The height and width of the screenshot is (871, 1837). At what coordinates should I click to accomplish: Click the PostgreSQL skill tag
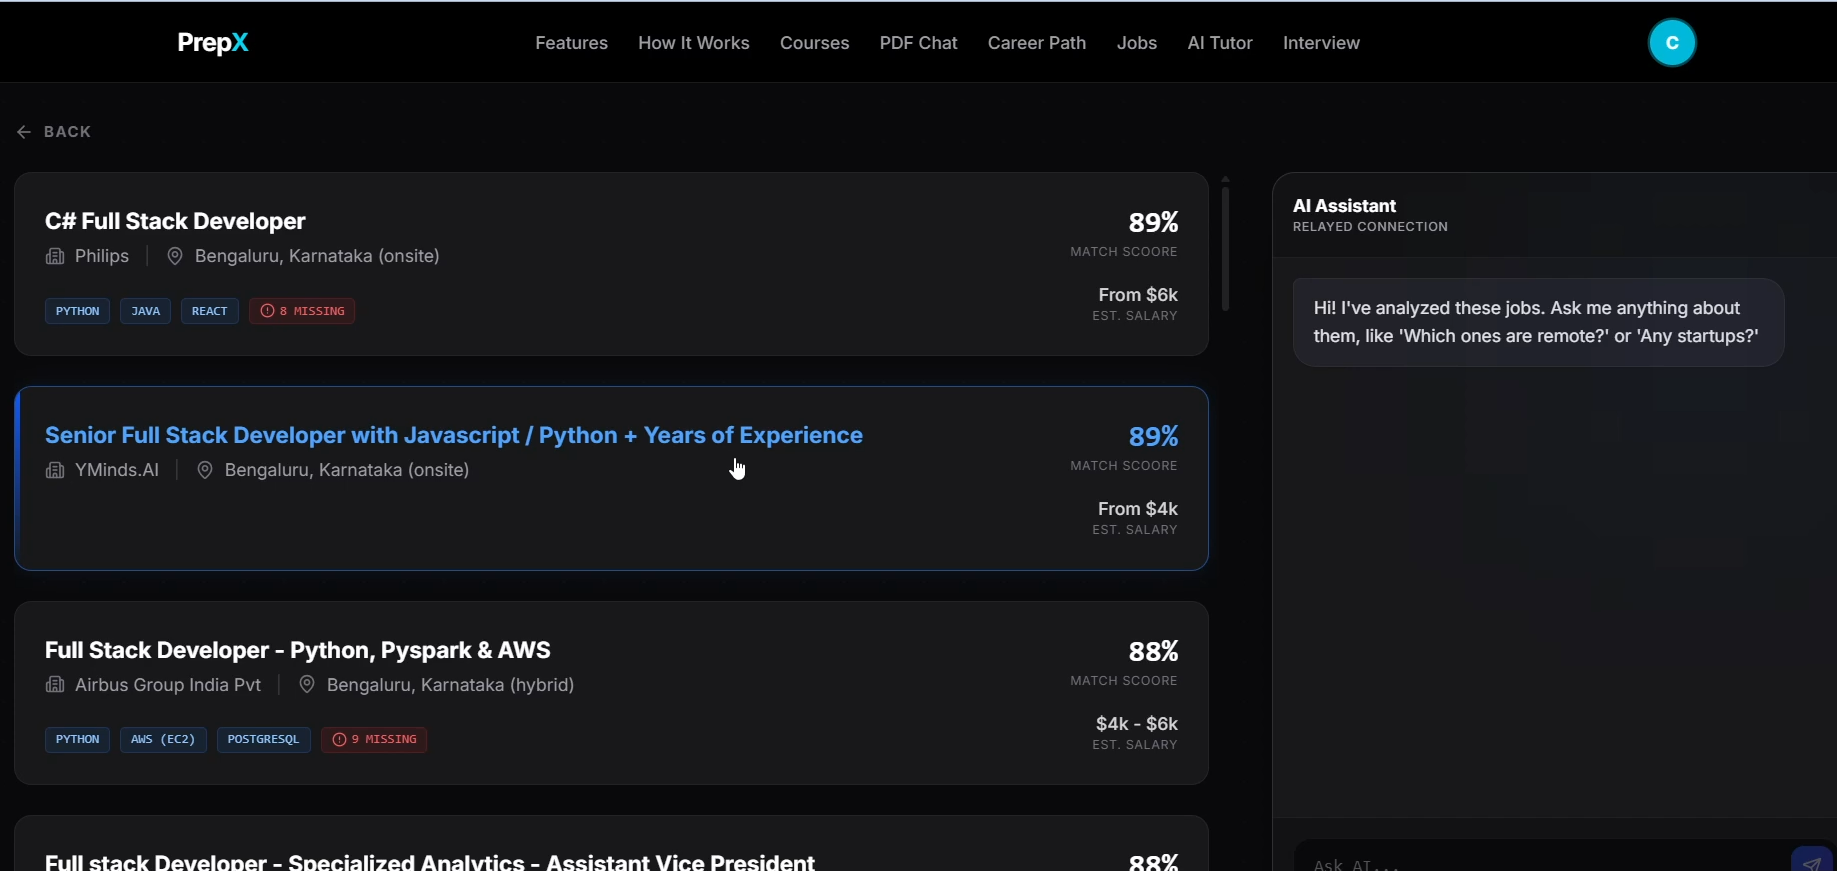pyautogui.click(x=263, y=740)
